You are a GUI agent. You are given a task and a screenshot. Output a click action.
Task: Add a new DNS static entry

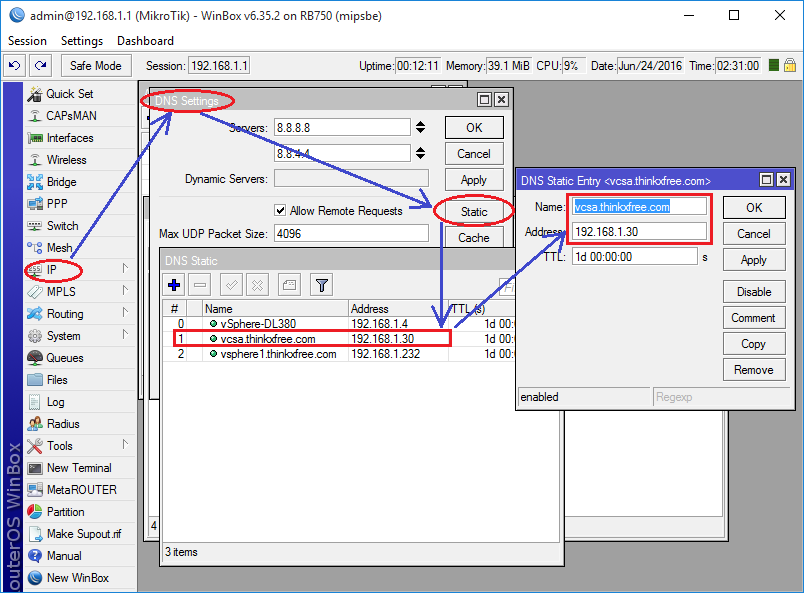coord(172,285)
